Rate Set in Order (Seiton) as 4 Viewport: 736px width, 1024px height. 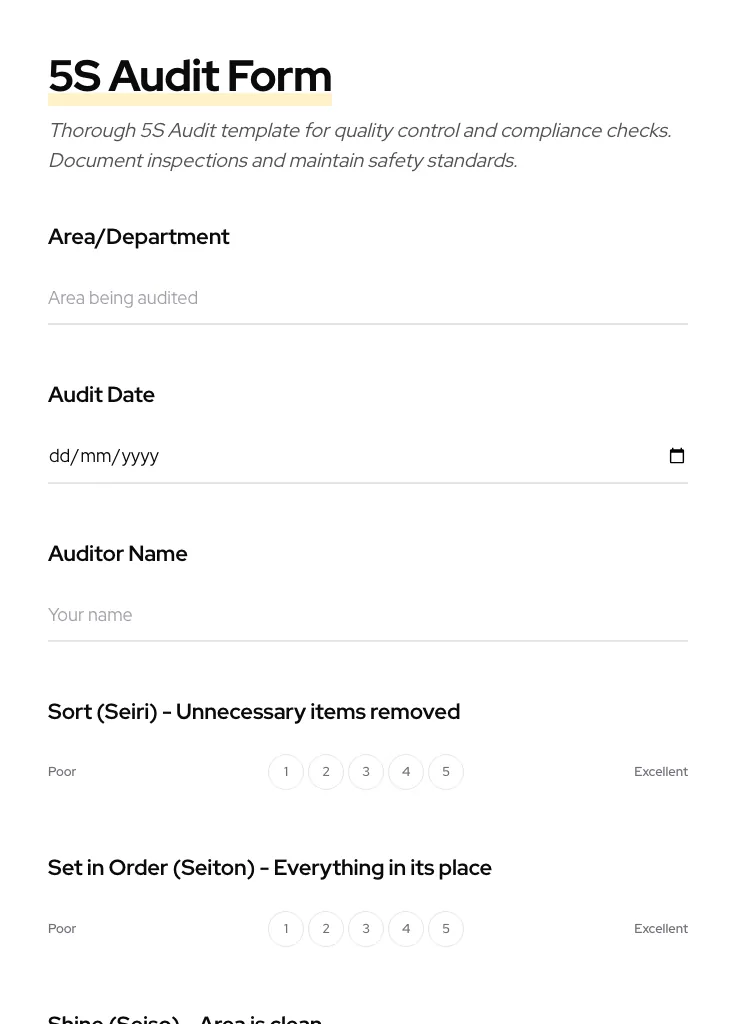tap(406, 928)
